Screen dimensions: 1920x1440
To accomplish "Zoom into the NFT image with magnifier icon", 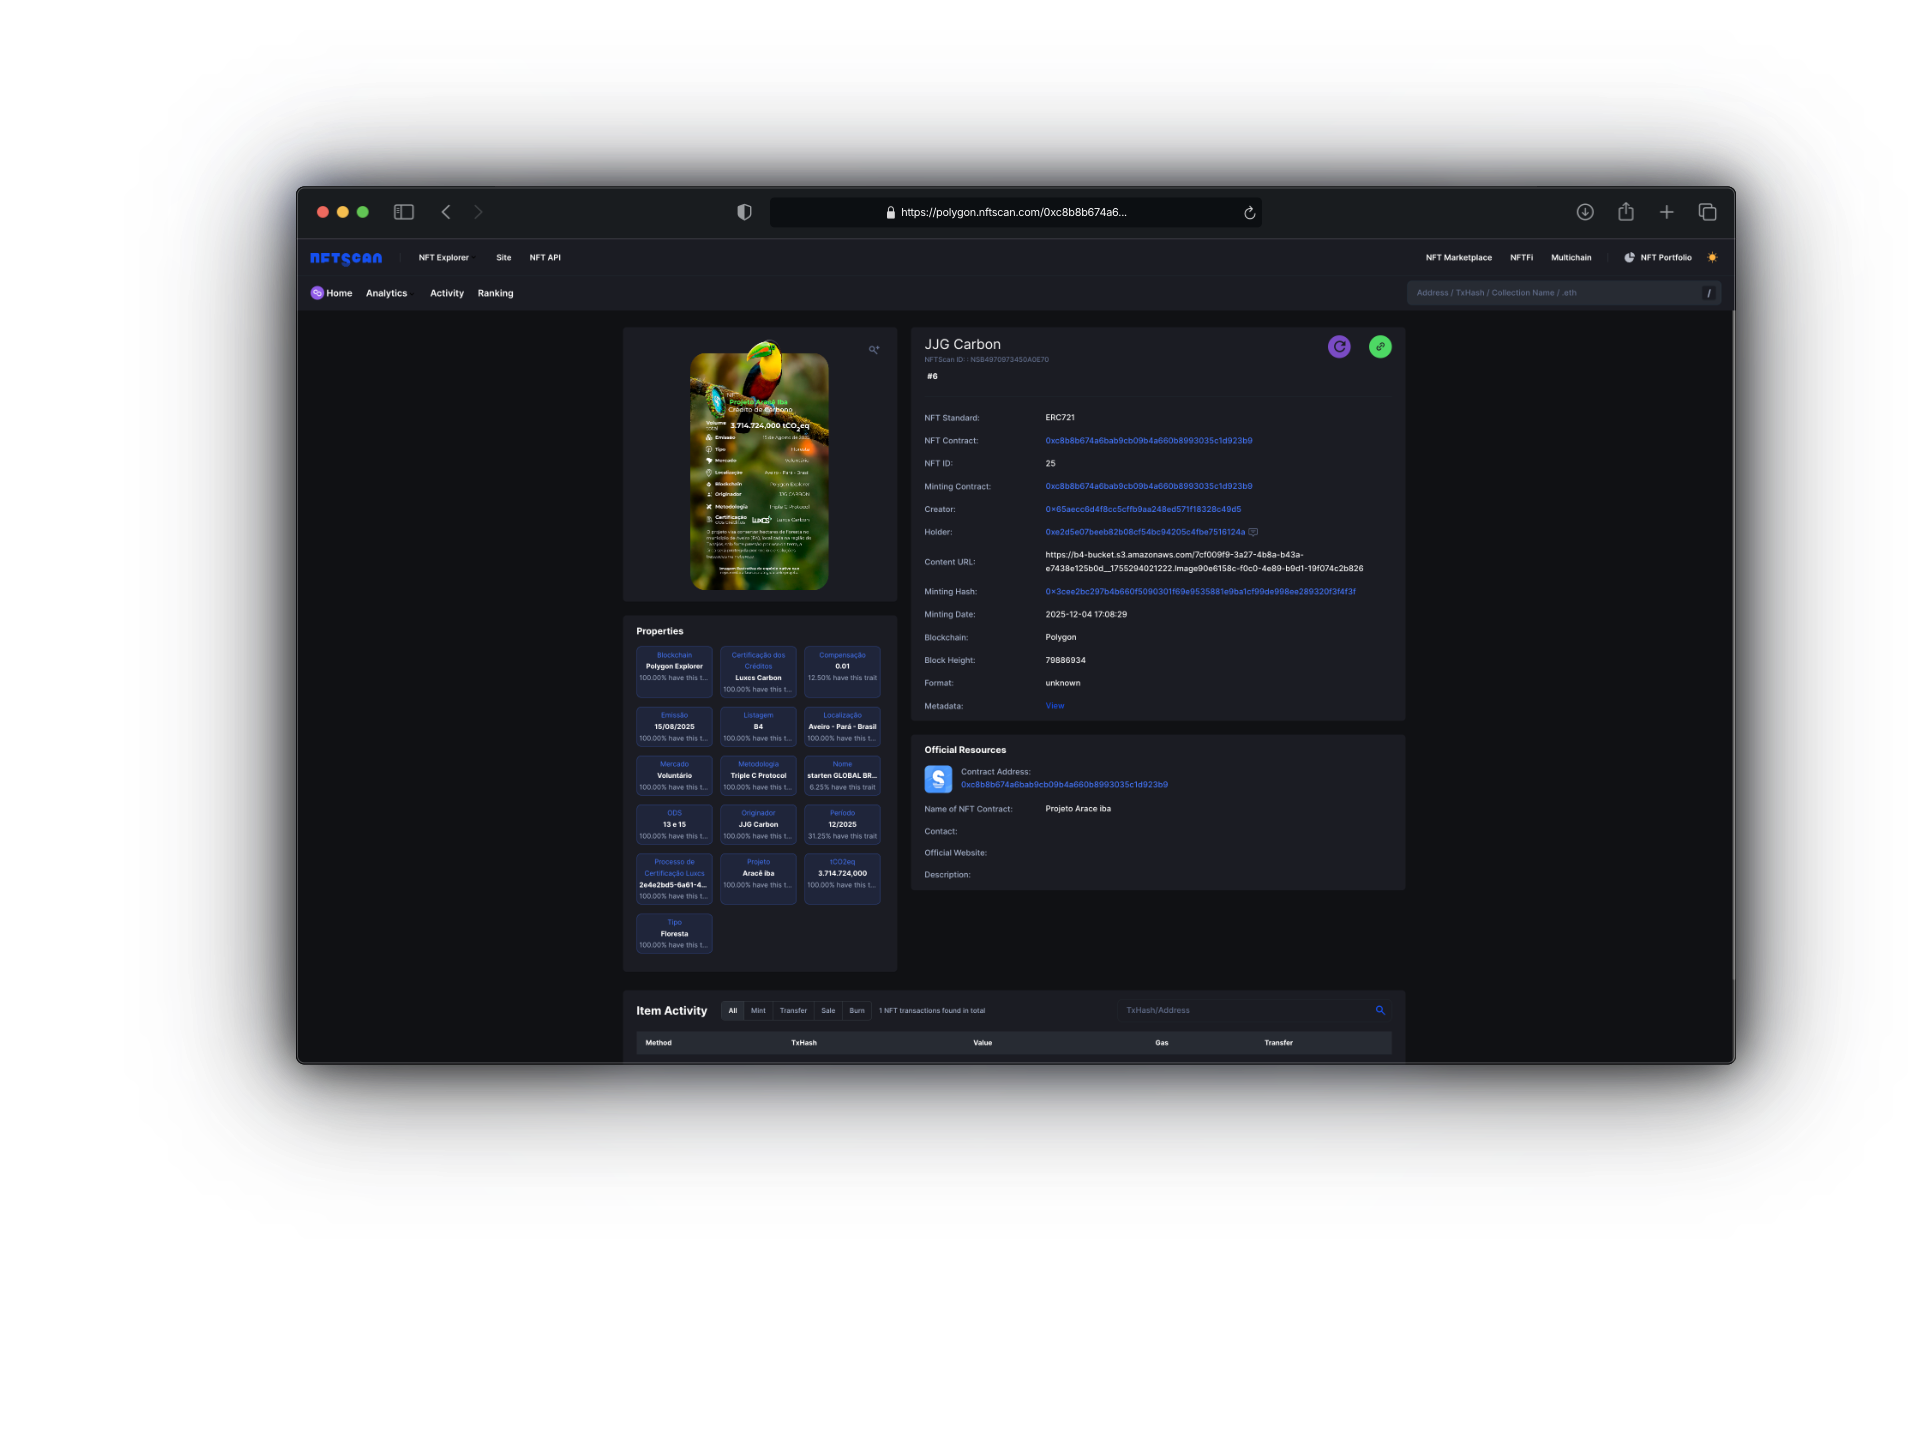I will point(873,349).
